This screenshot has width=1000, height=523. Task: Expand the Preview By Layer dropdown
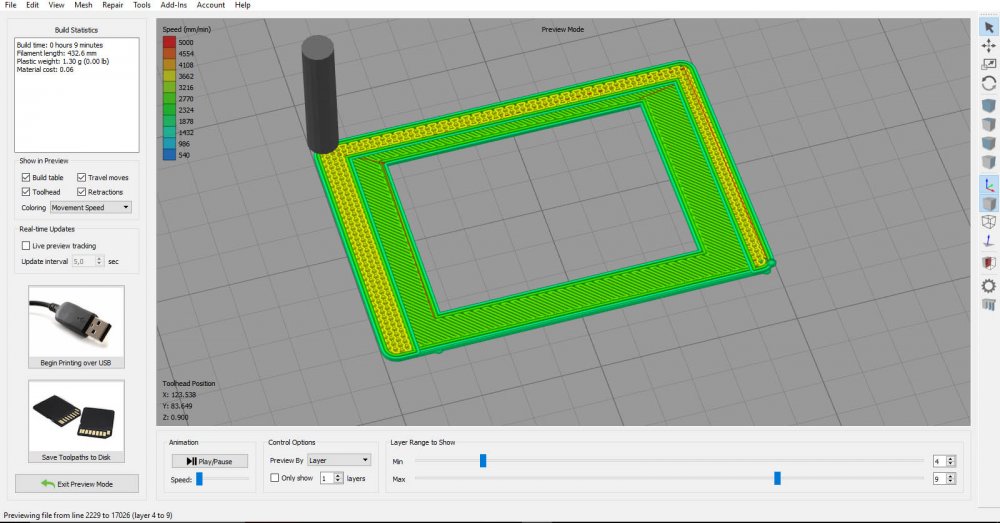(x=339, y=460)
